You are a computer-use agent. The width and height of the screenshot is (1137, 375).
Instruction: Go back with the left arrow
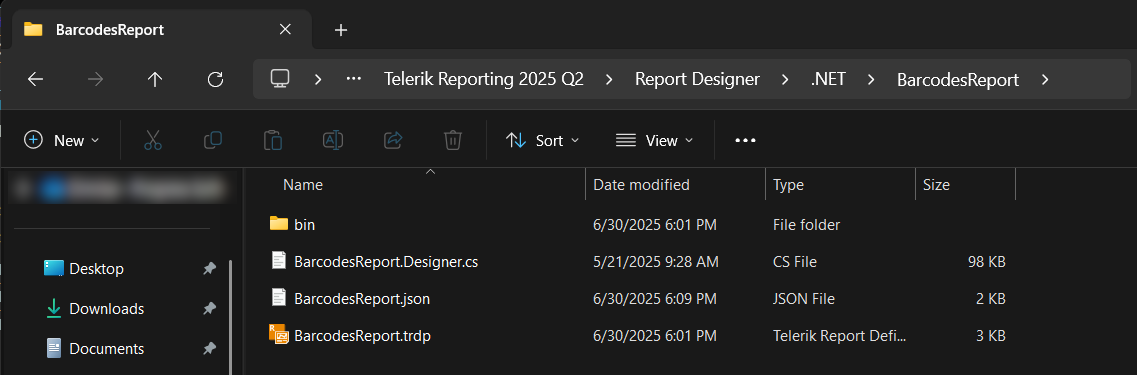click(36, 80)
